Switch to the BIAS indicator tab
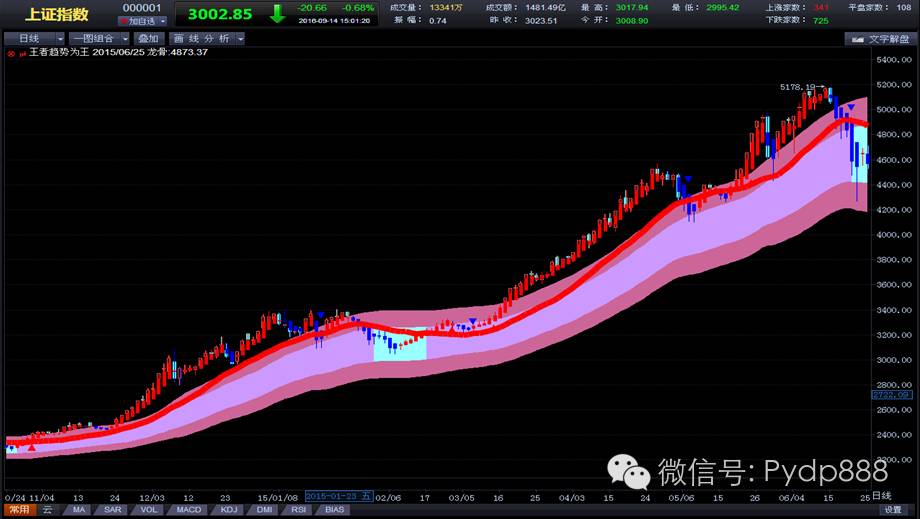Viewport: 920px width, 519px height. click(x=334, y=510)
